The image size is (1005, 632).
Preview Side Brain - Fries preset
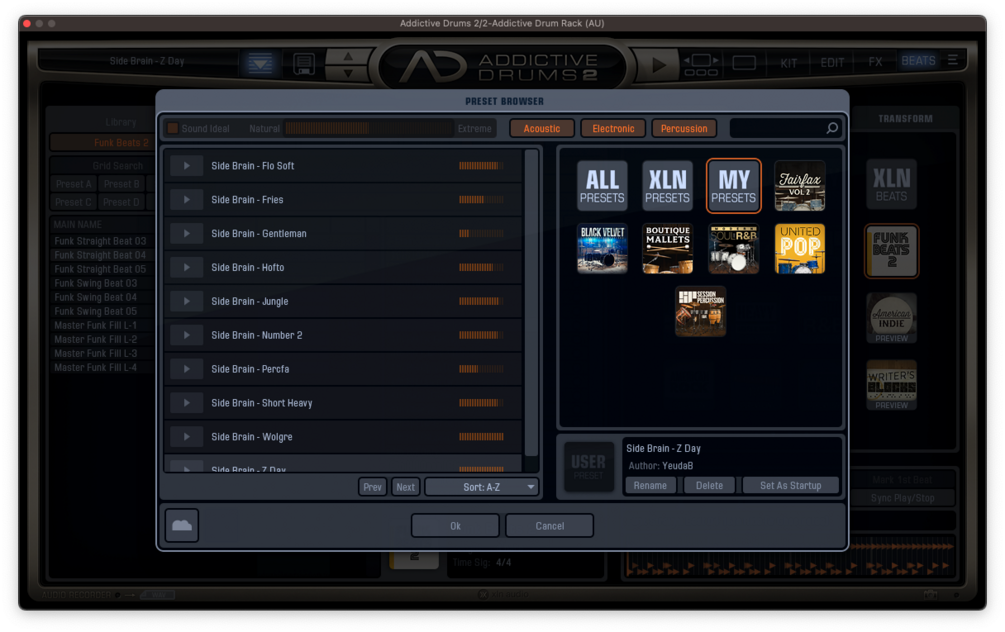point(187,200)
